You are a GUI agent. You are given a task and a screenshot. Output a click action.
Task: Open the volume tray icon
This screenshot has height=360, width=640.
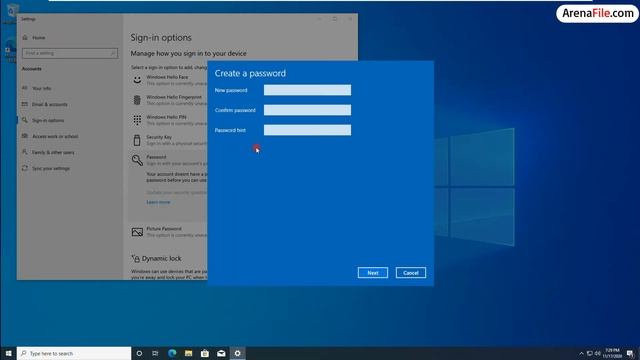598,353
